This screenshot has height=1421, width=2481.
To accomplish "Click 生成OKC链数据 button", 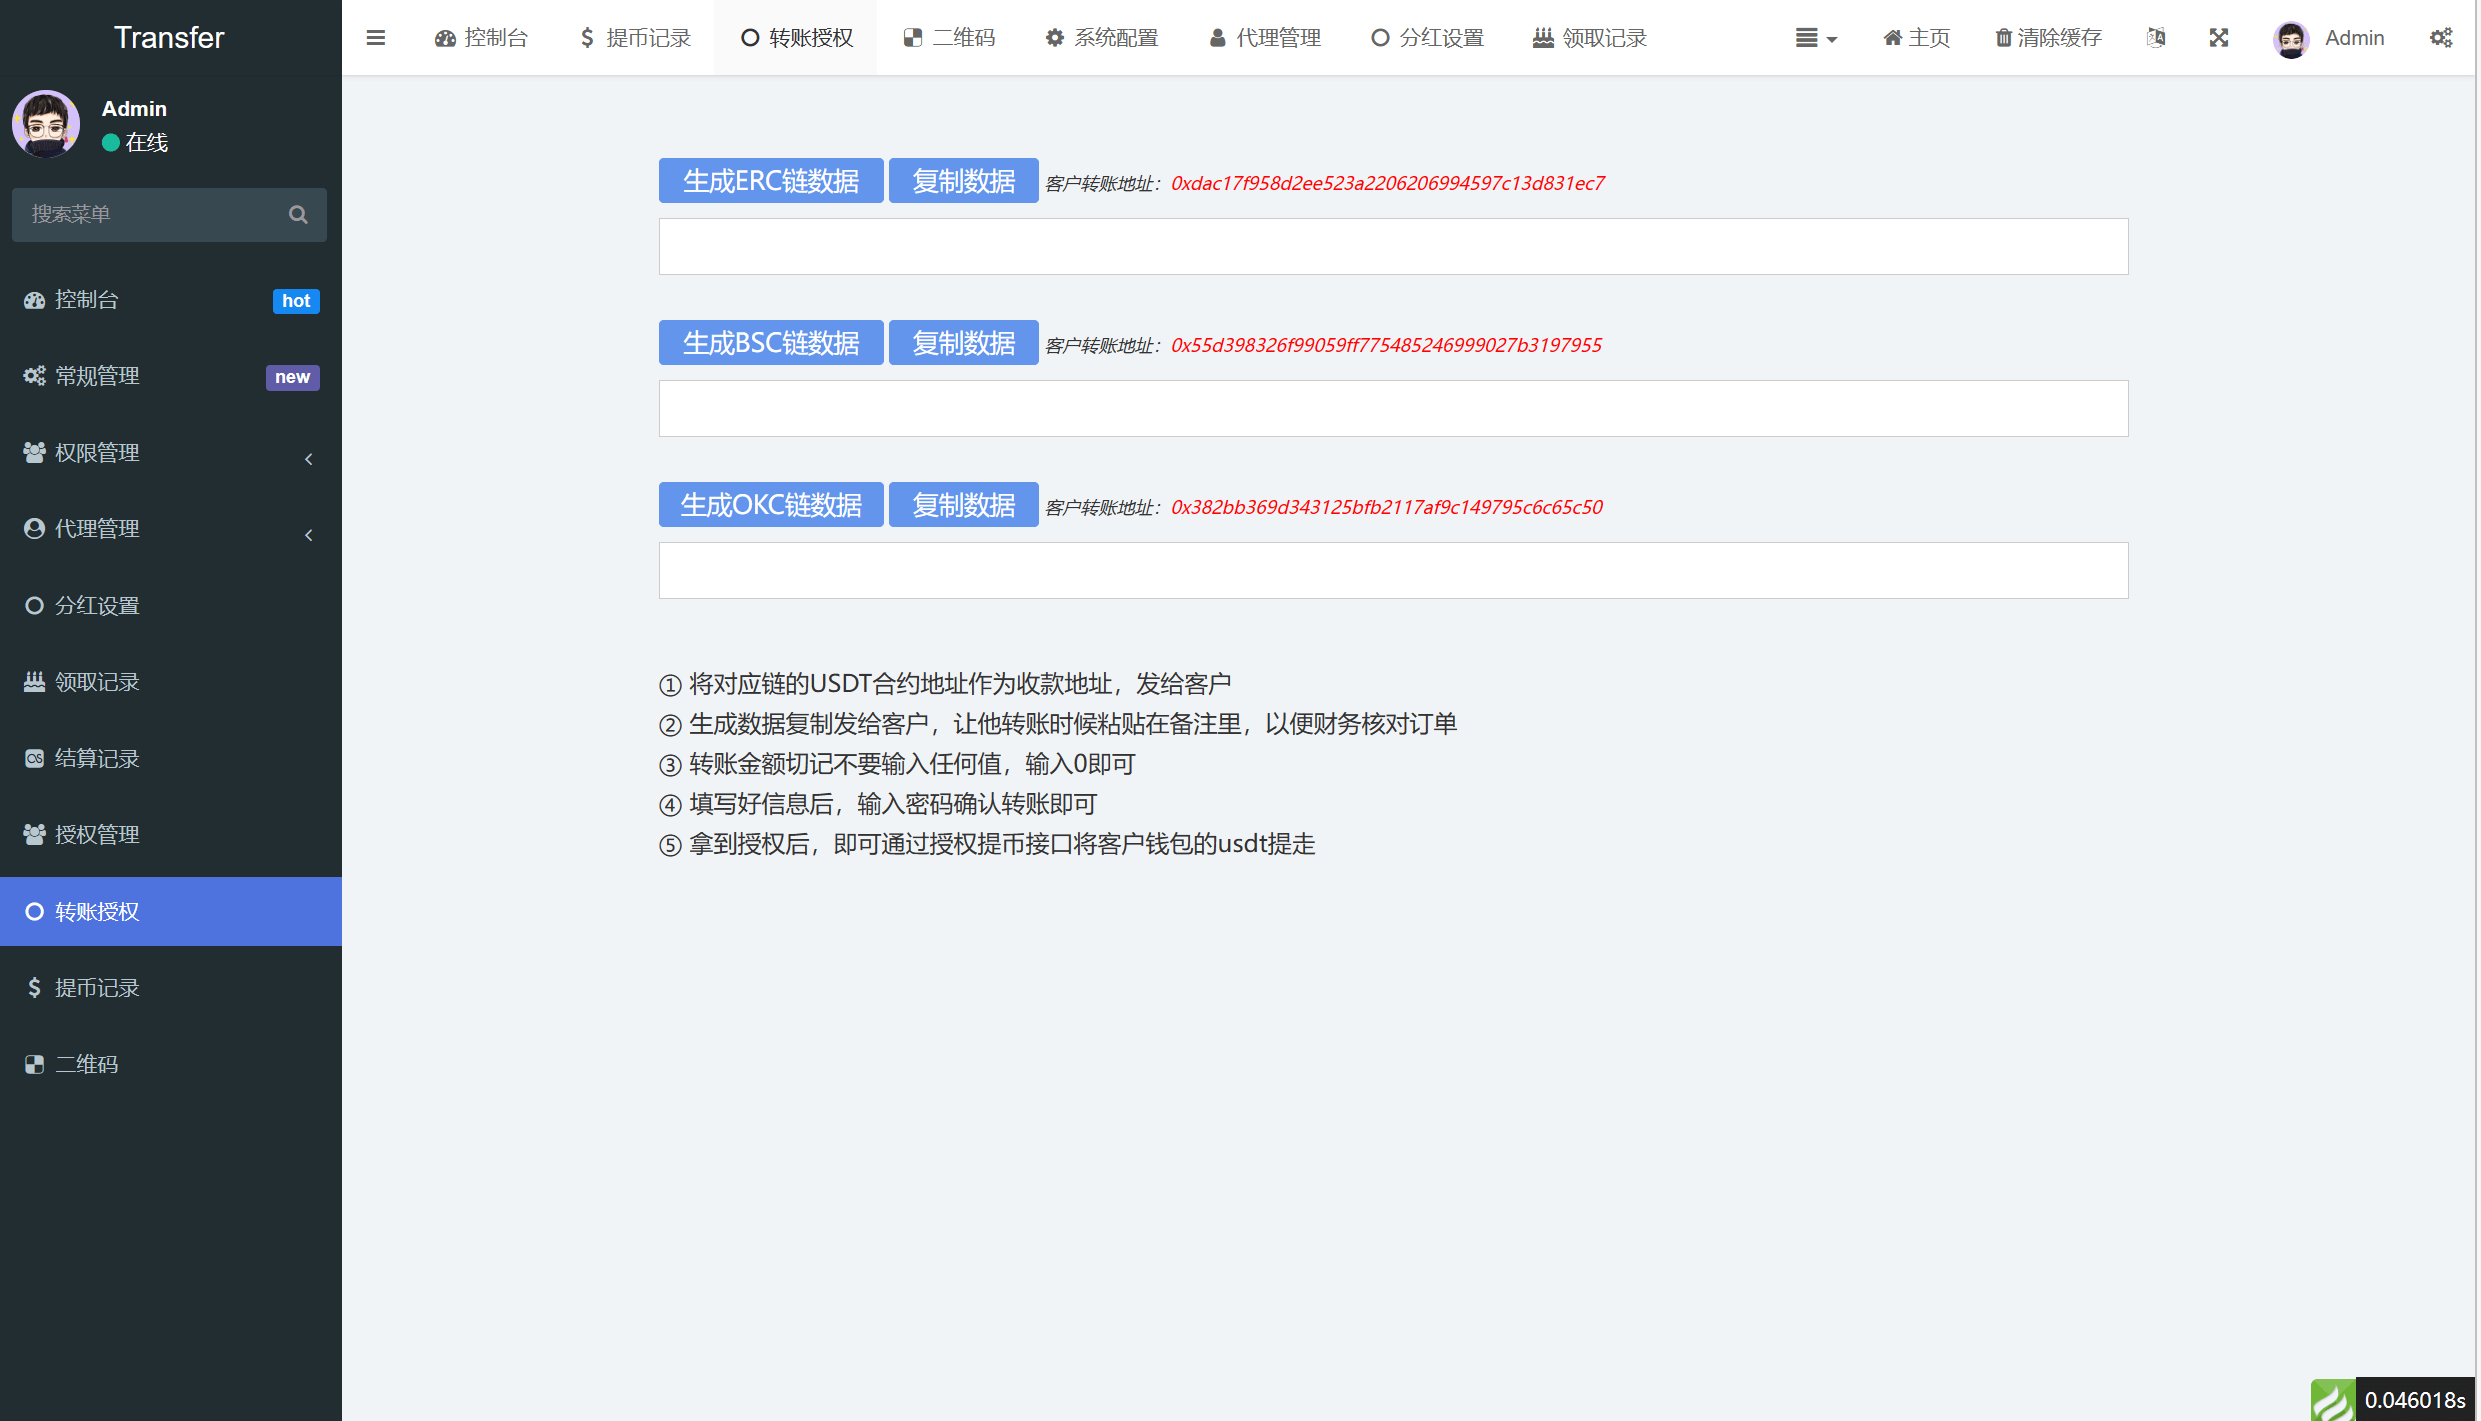I will pyautogui.click(x=771, y=505).
